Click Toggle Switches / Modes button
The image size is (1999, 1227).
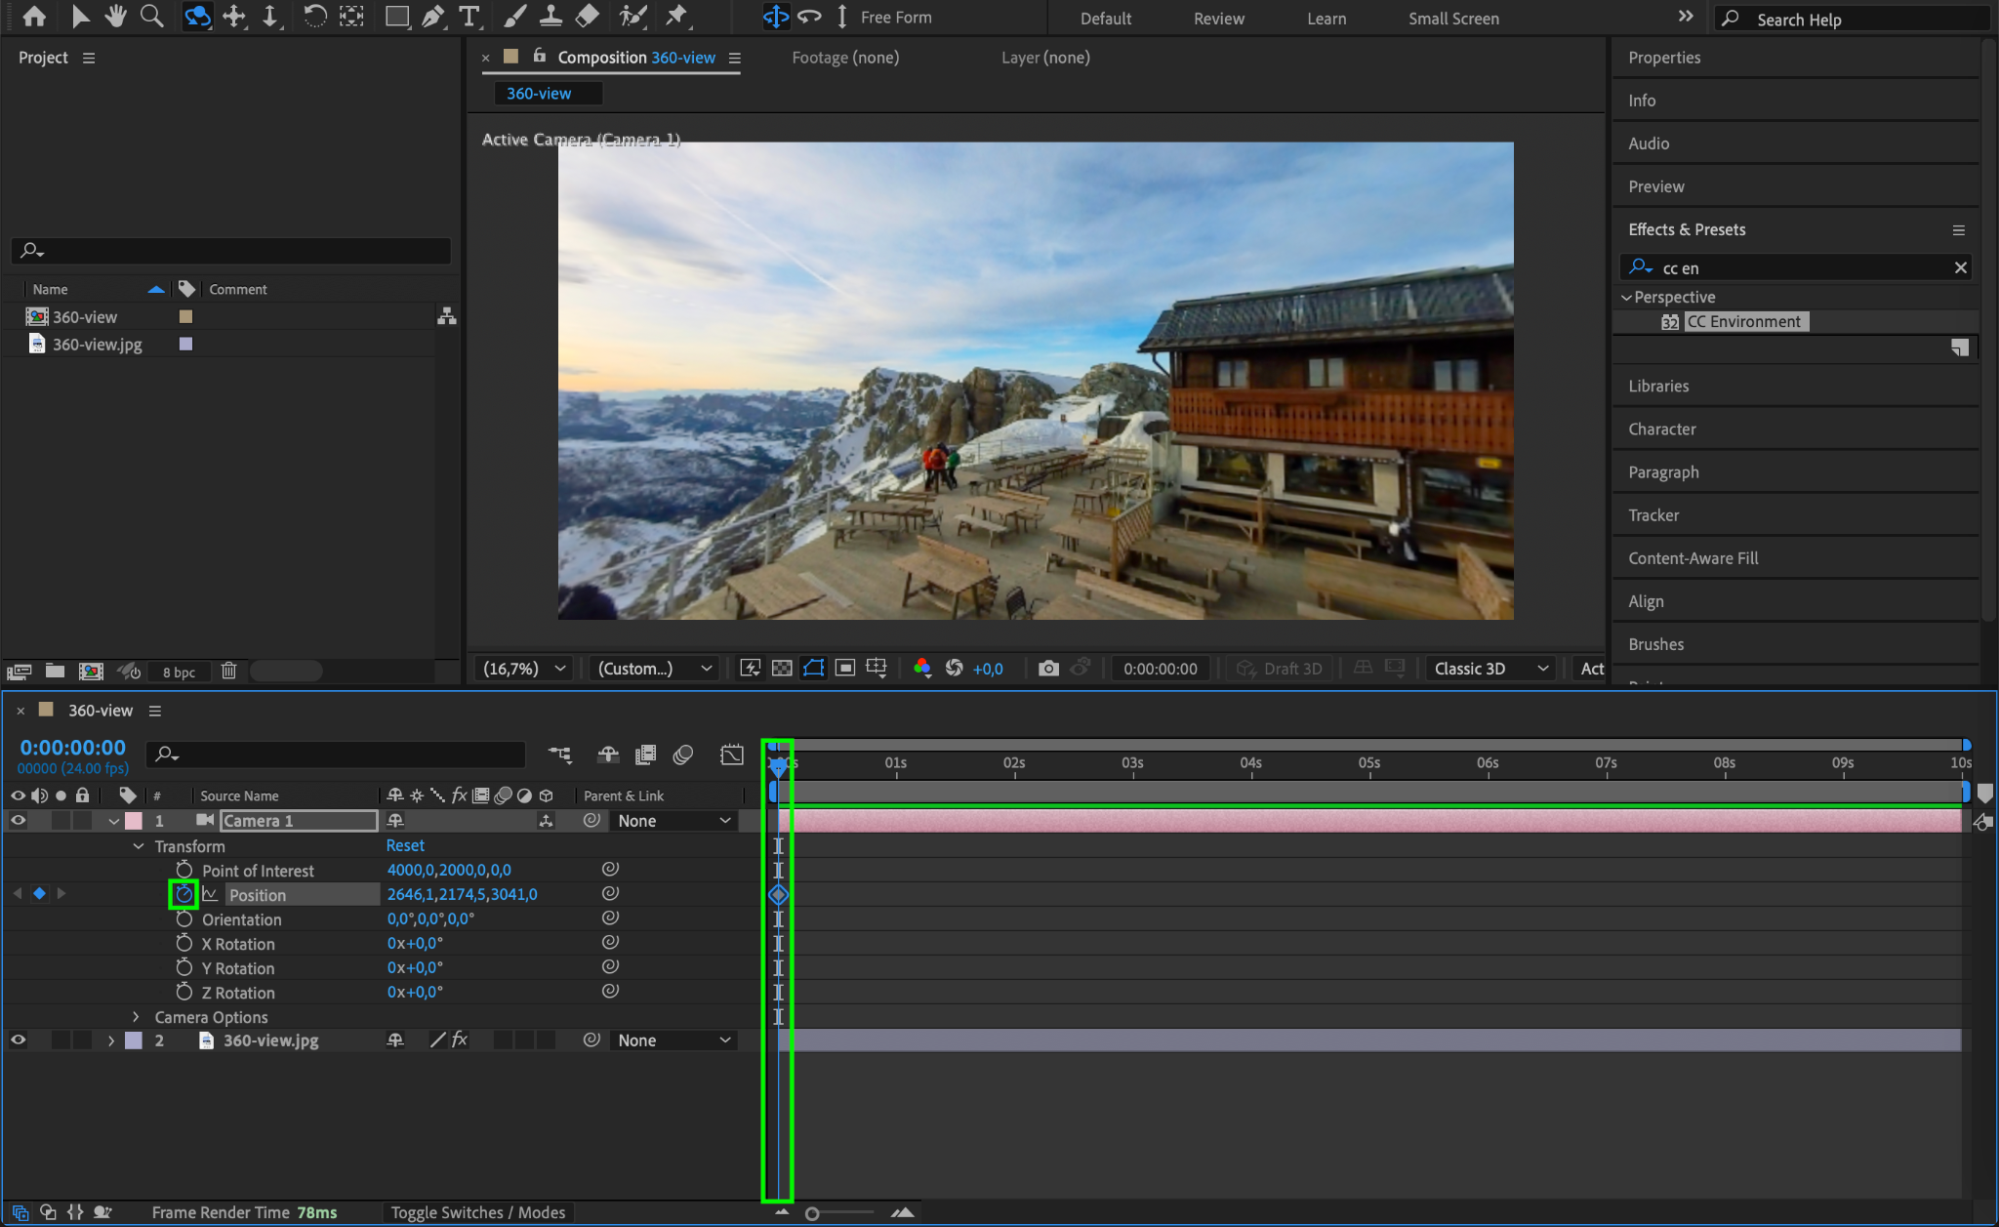[478, 1212]
